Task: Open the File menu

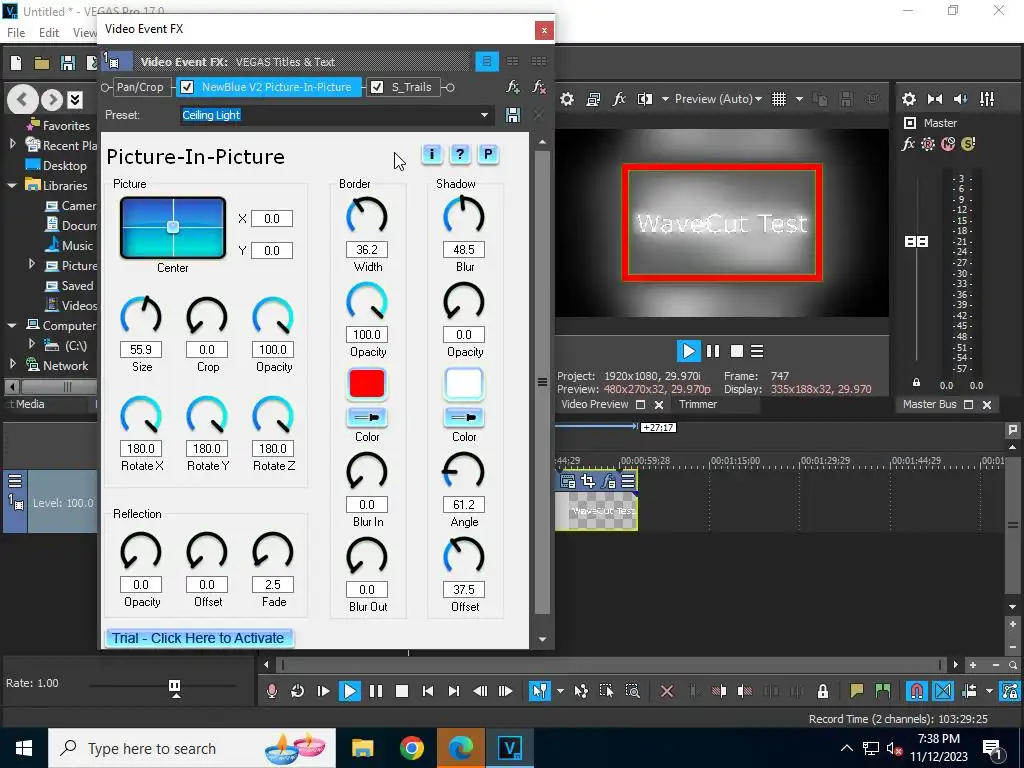Action: point(16,33)
